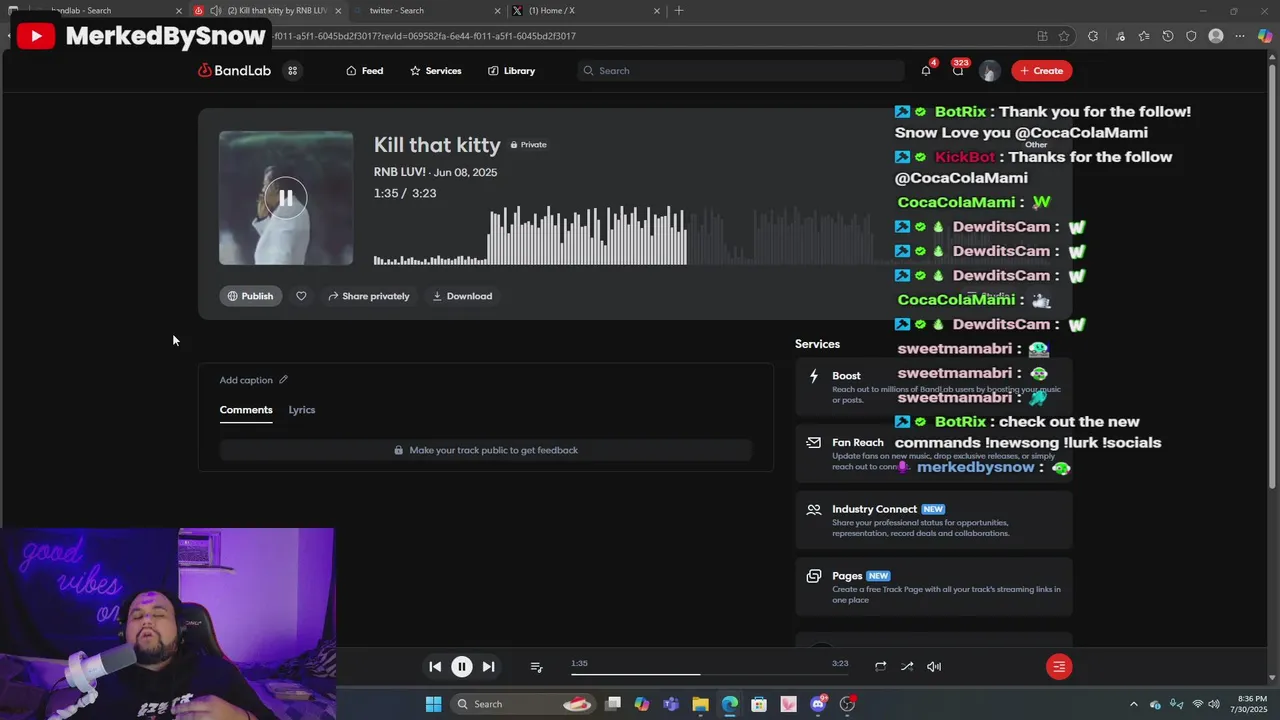Screen dimensions: 1280x720
Task: Open Microsoft Teams from taskbar
Action: 671,704
